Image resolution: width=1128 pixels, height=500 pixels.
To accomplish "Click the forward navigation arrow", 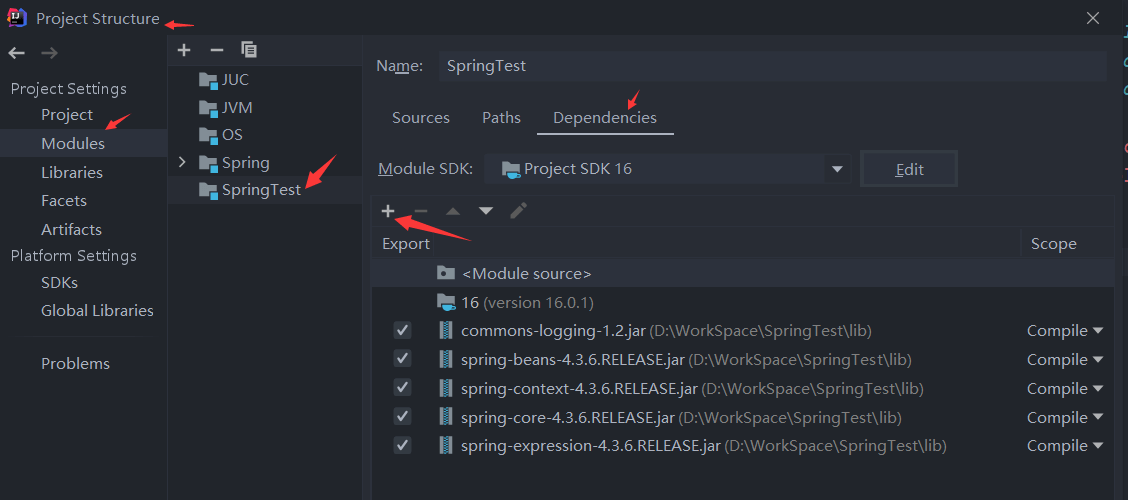I will click(x=49, y=53).
